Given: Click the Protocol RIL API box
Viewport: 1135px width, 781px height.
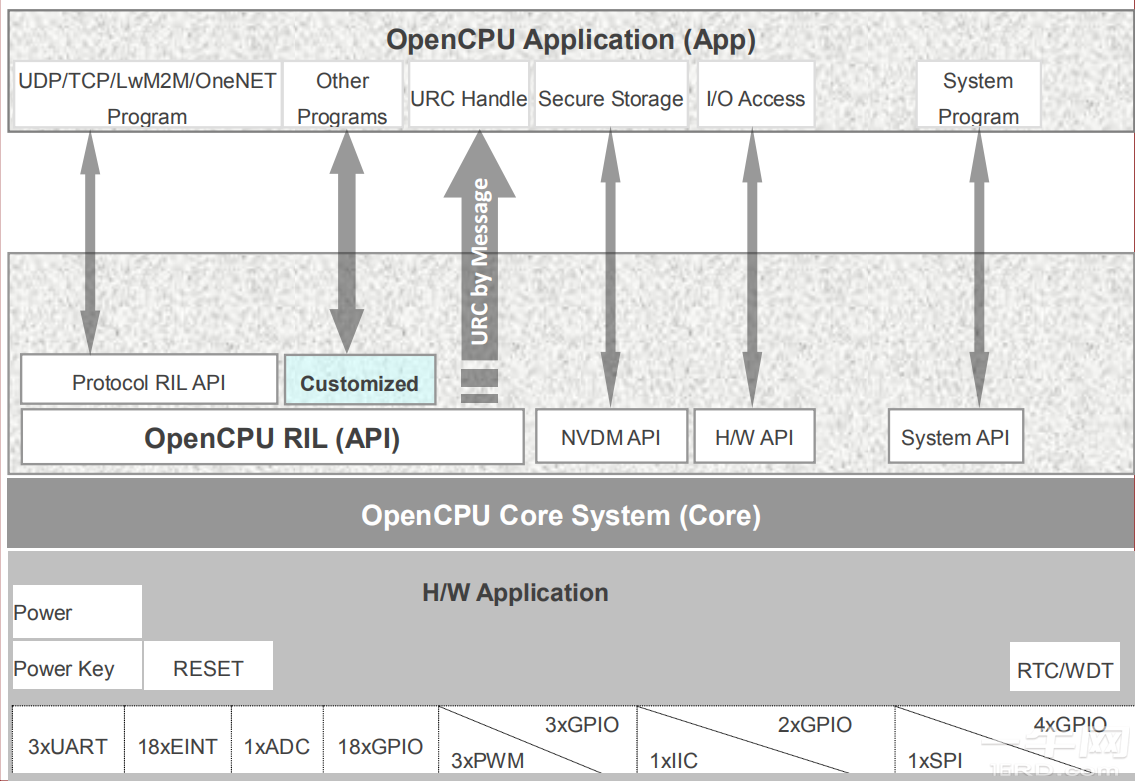Looking at the screenshot, I should [149, 382].
